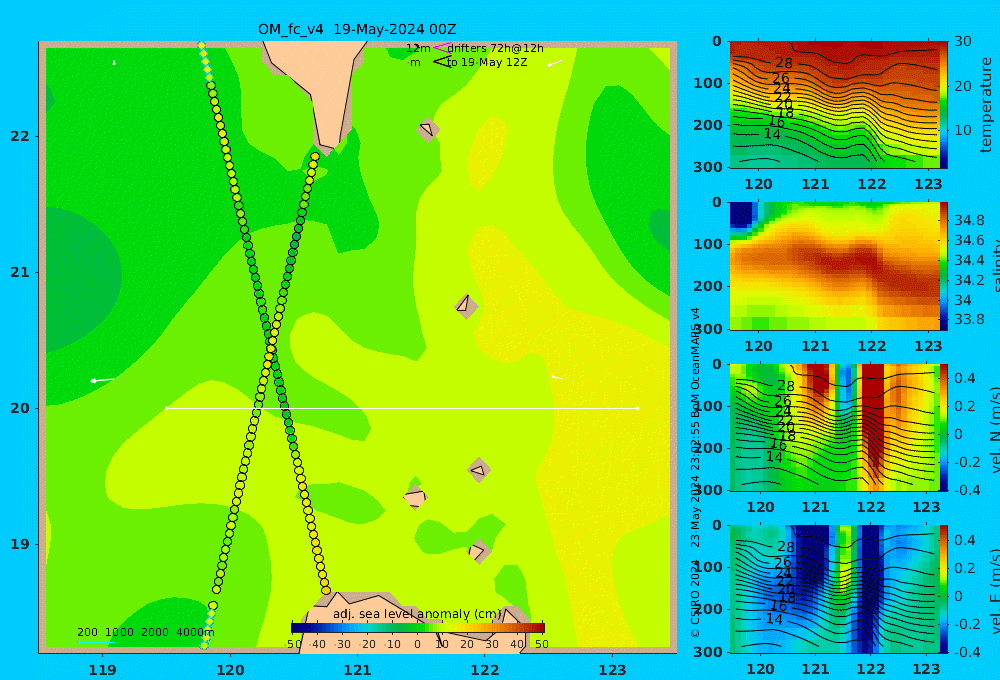Click the '-50' tick on sea level colorbar

pyautogui.click(x=293, y=644)
